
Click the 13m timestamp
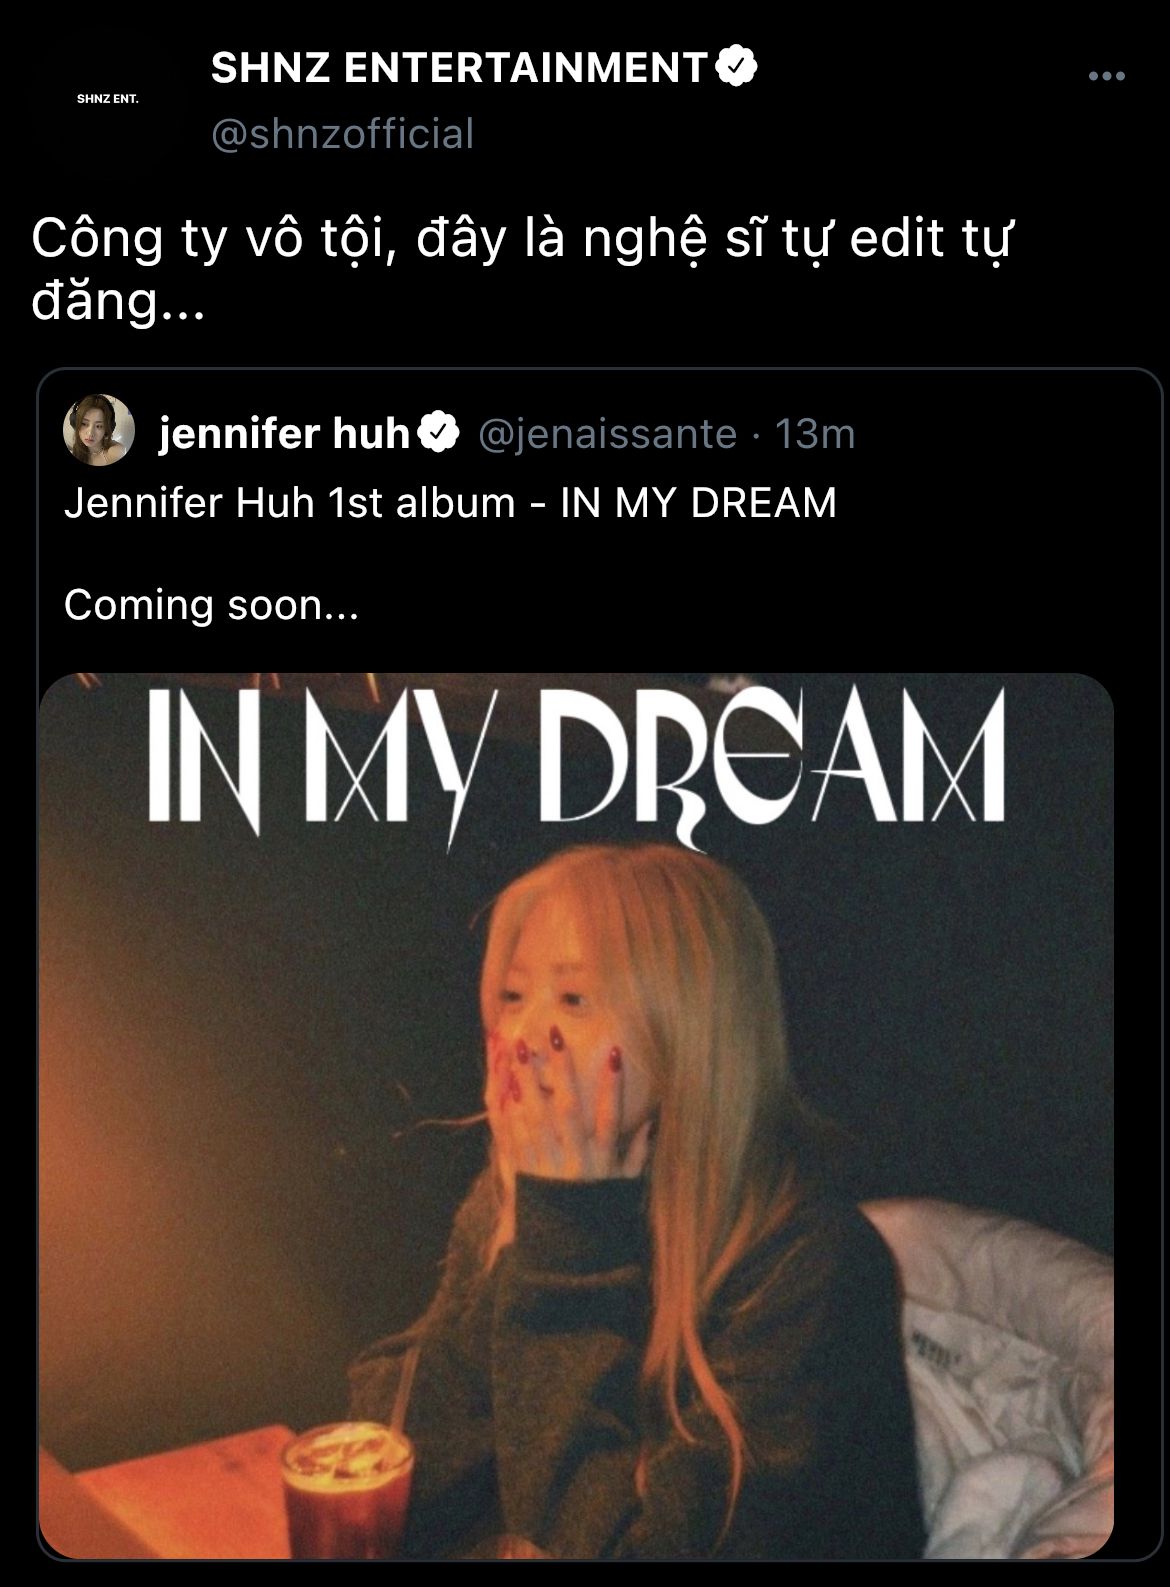tap(815, 434)
